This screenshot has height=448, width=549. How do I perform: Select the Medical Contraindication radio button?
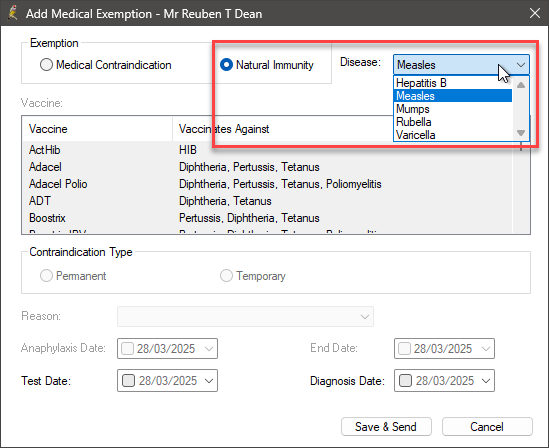[x=46, y=65]
